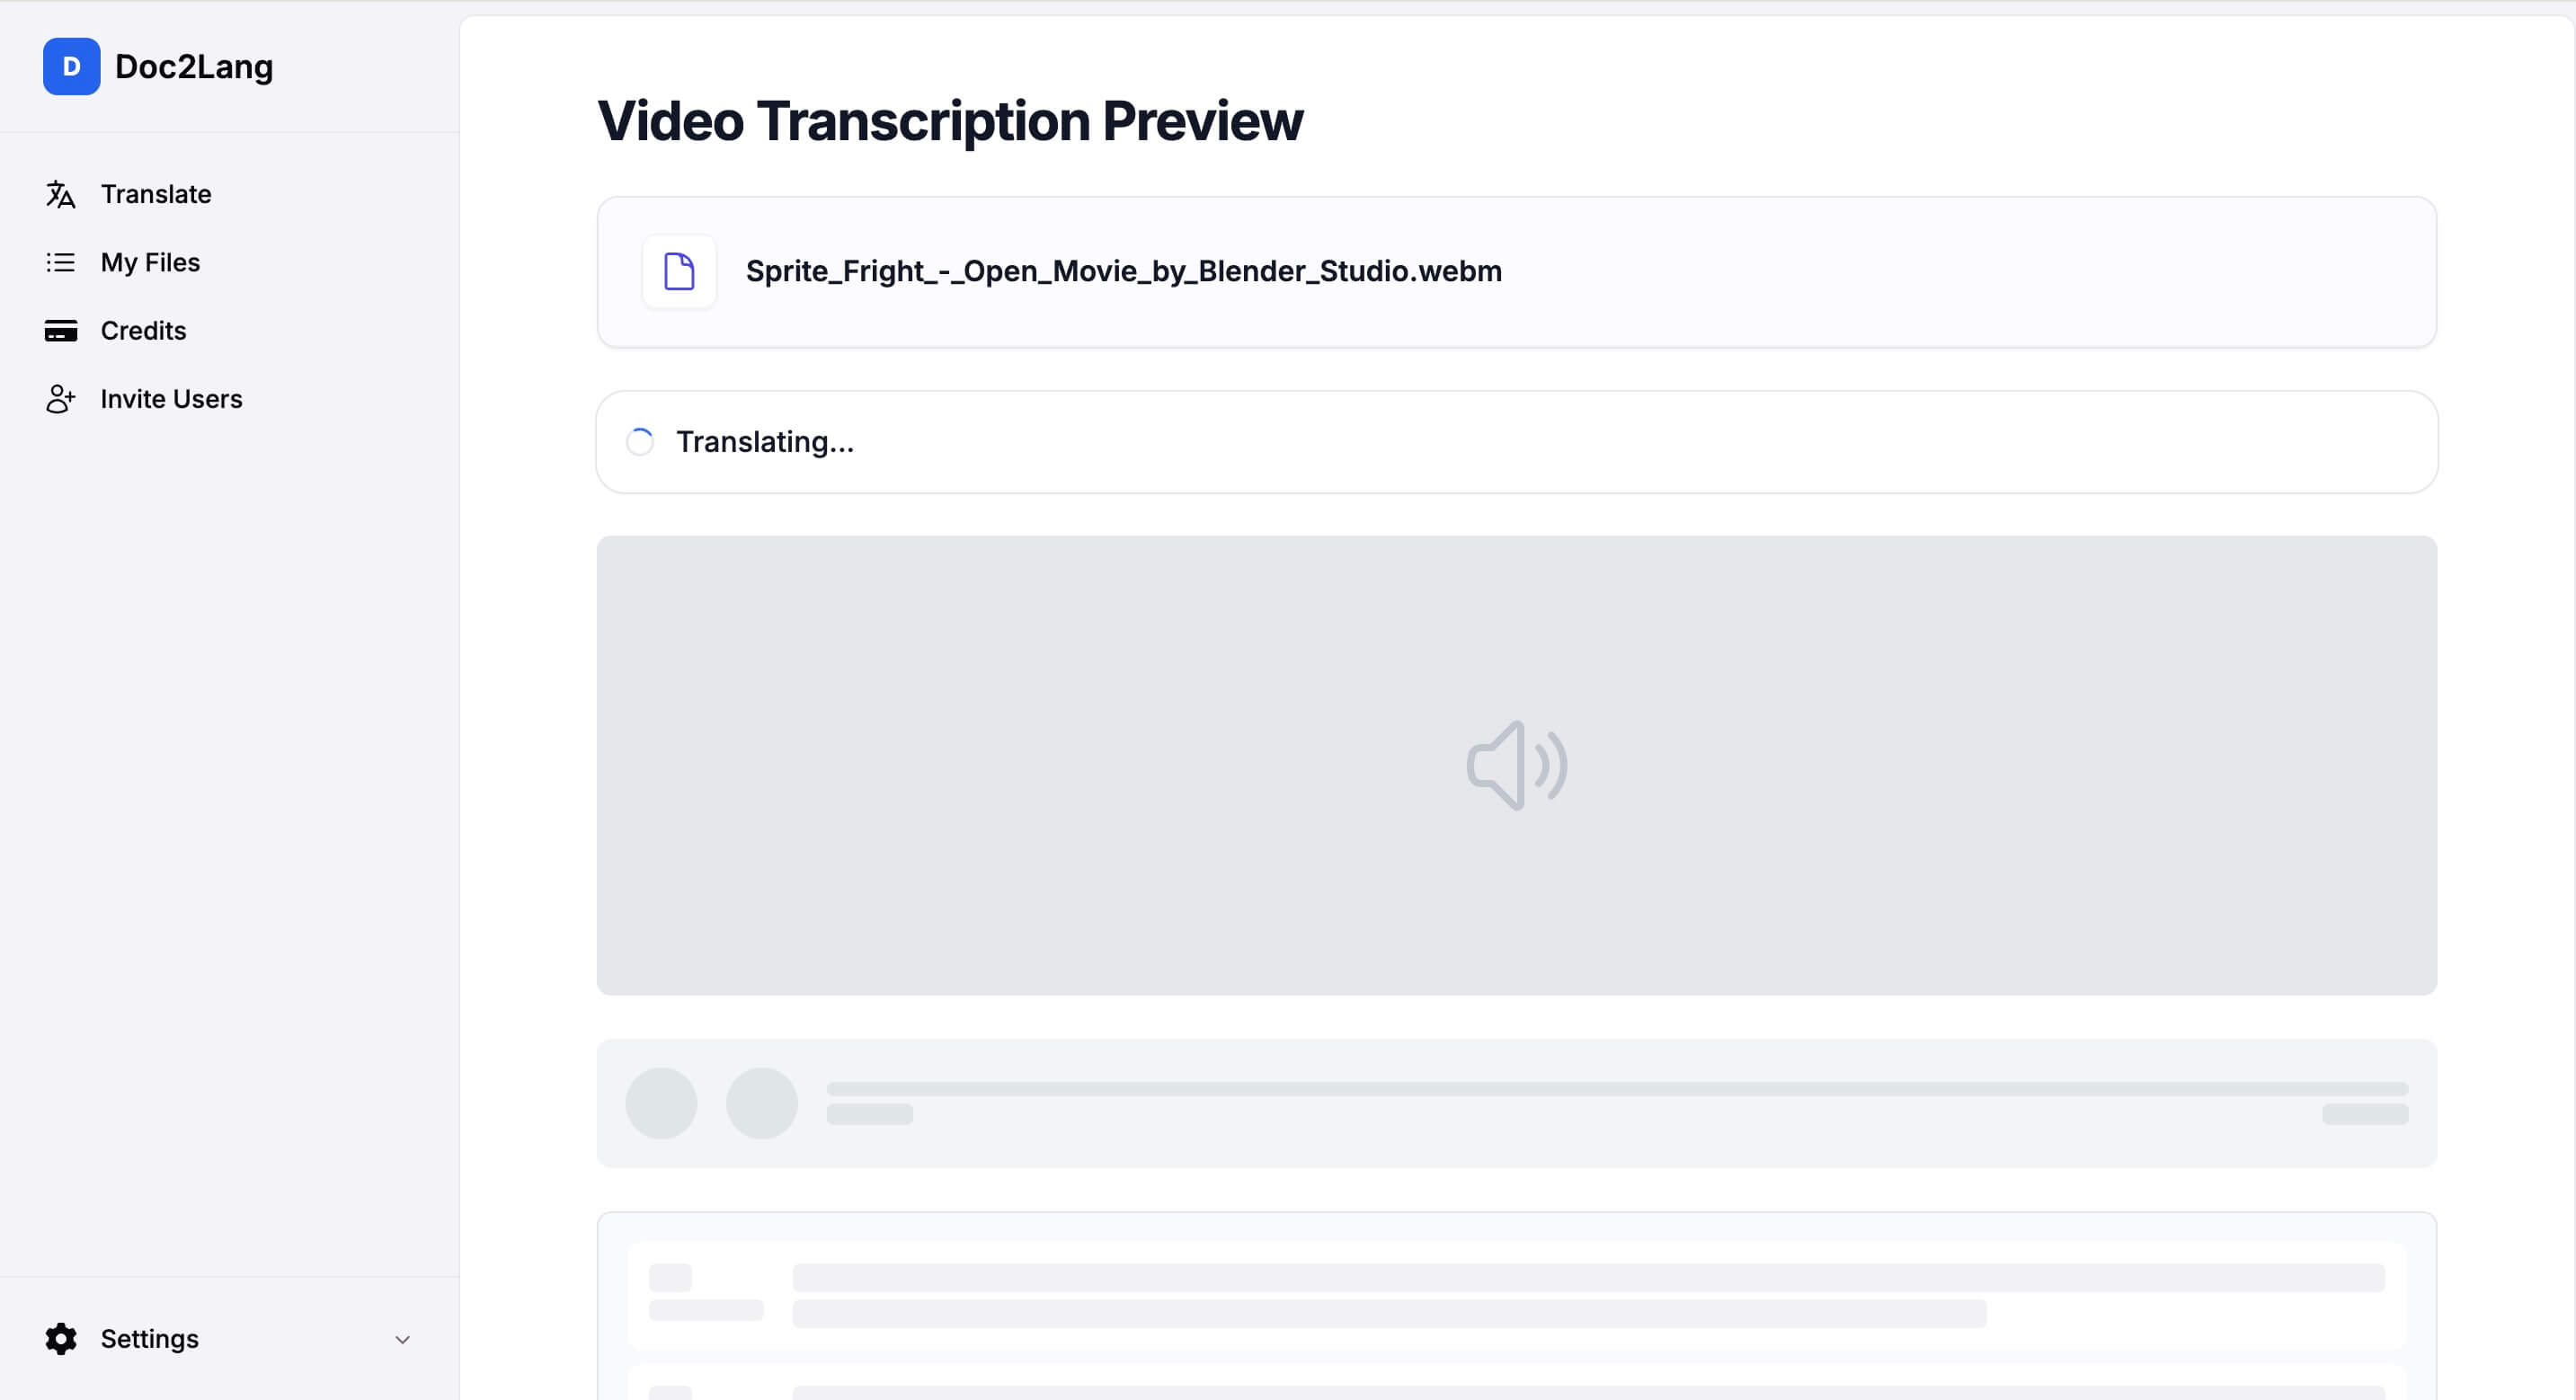Click the Invite Users person icon
The image size is (2576, 1400).
pos(60,398)
